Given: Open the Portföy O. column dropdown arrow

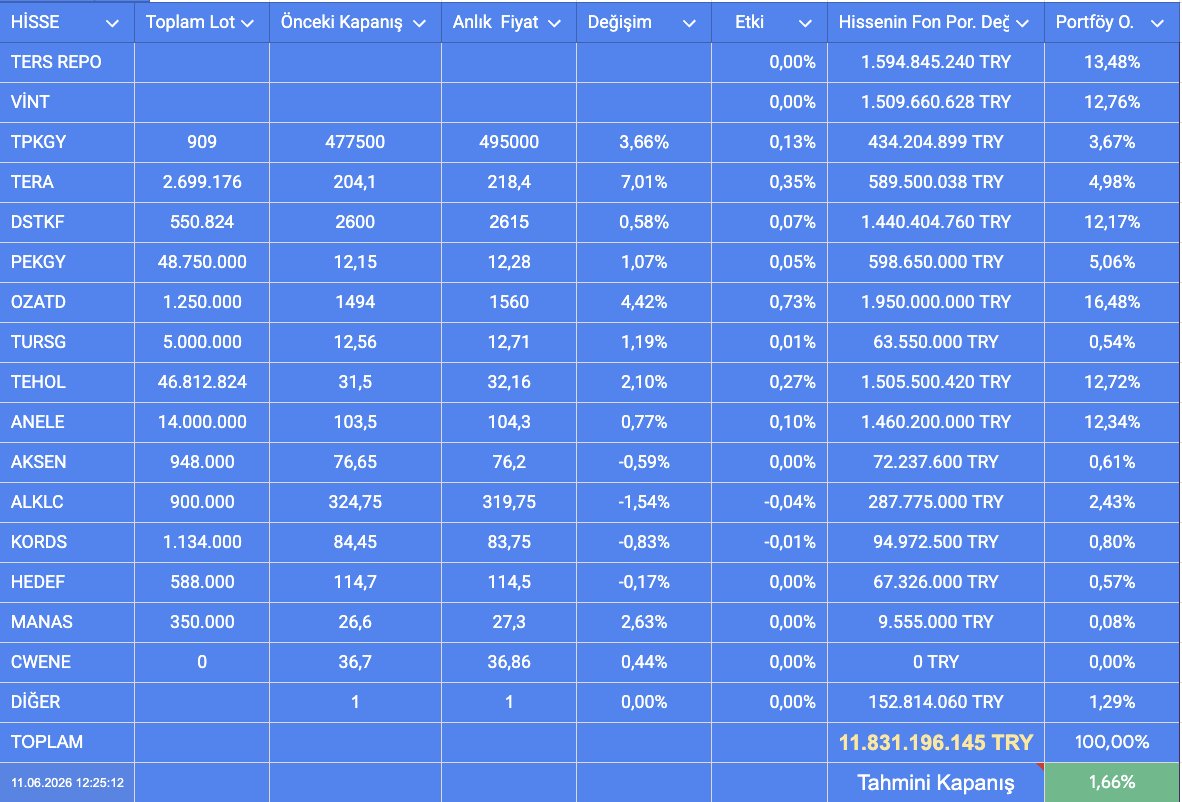Looking at the screenshot, I should [1157, 23].
